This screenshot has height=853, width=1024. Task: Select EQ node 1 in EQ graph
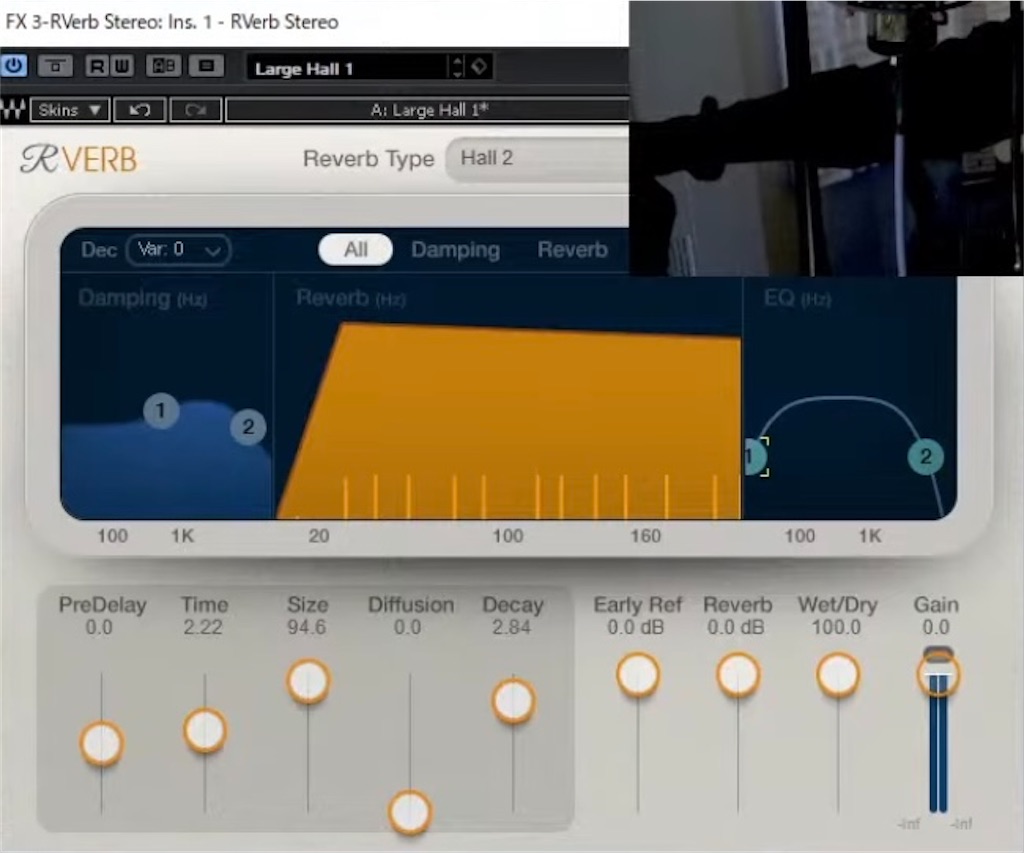[x=755, y=457]
